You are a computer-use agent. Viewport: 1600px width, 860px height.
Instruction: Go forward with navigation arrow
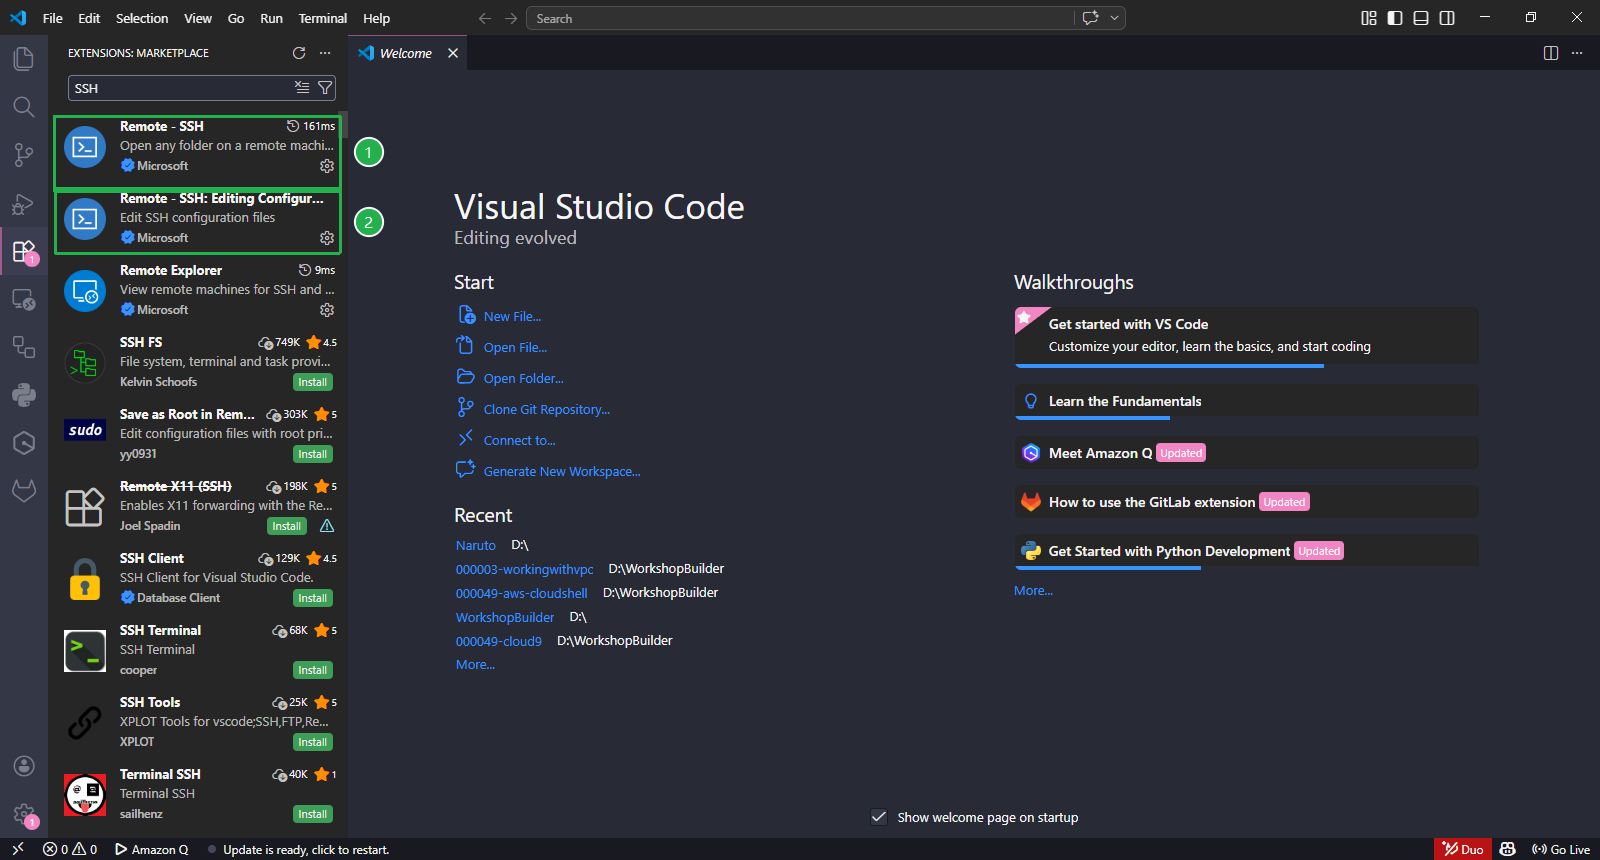pyautogui.click(x=511, y=18)
